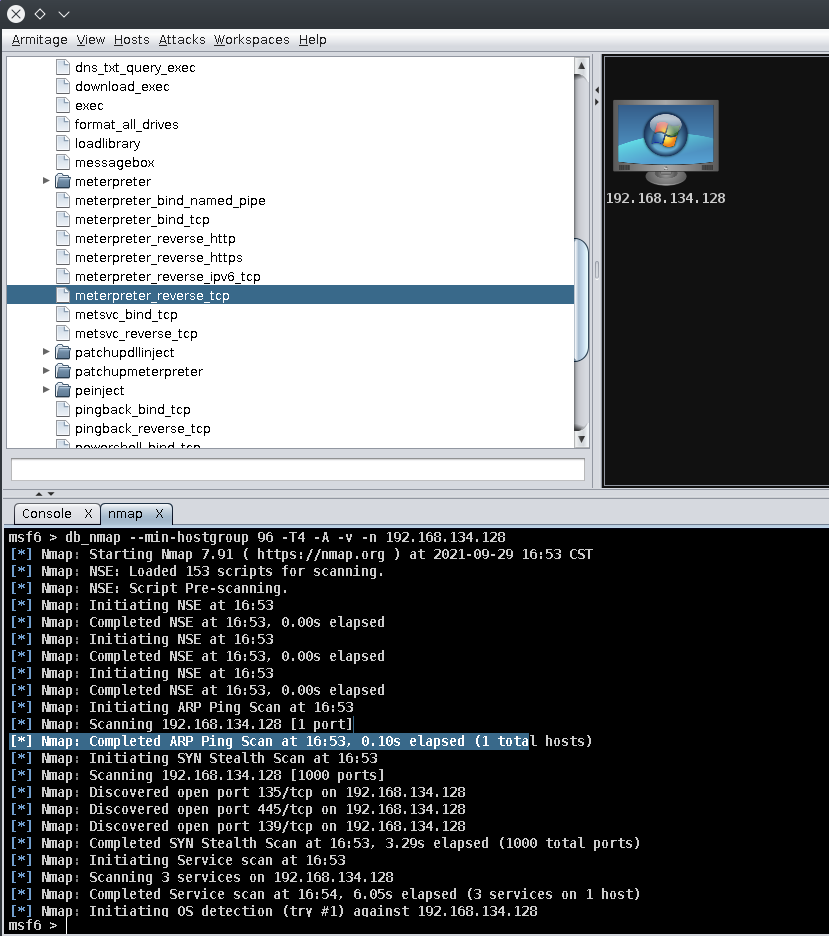Close the Console tab with its X

88,514
